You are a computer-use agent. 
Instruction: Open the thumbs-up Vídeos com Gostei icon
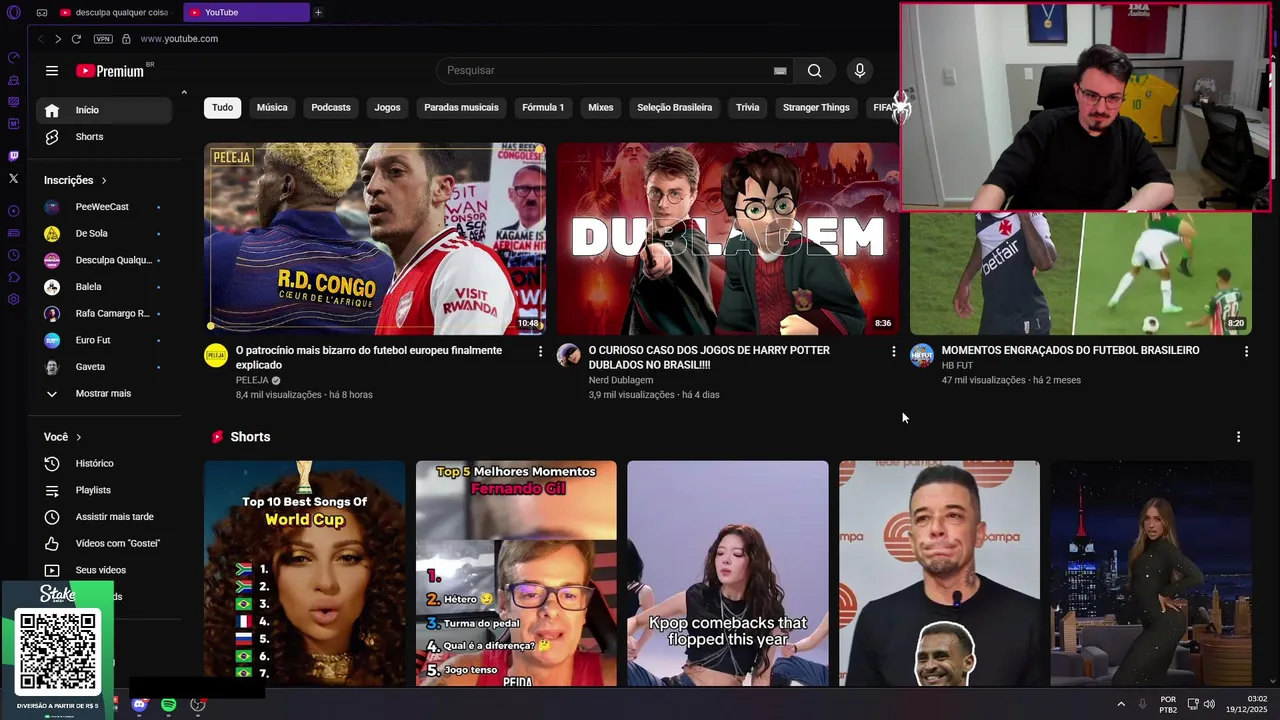52,544
